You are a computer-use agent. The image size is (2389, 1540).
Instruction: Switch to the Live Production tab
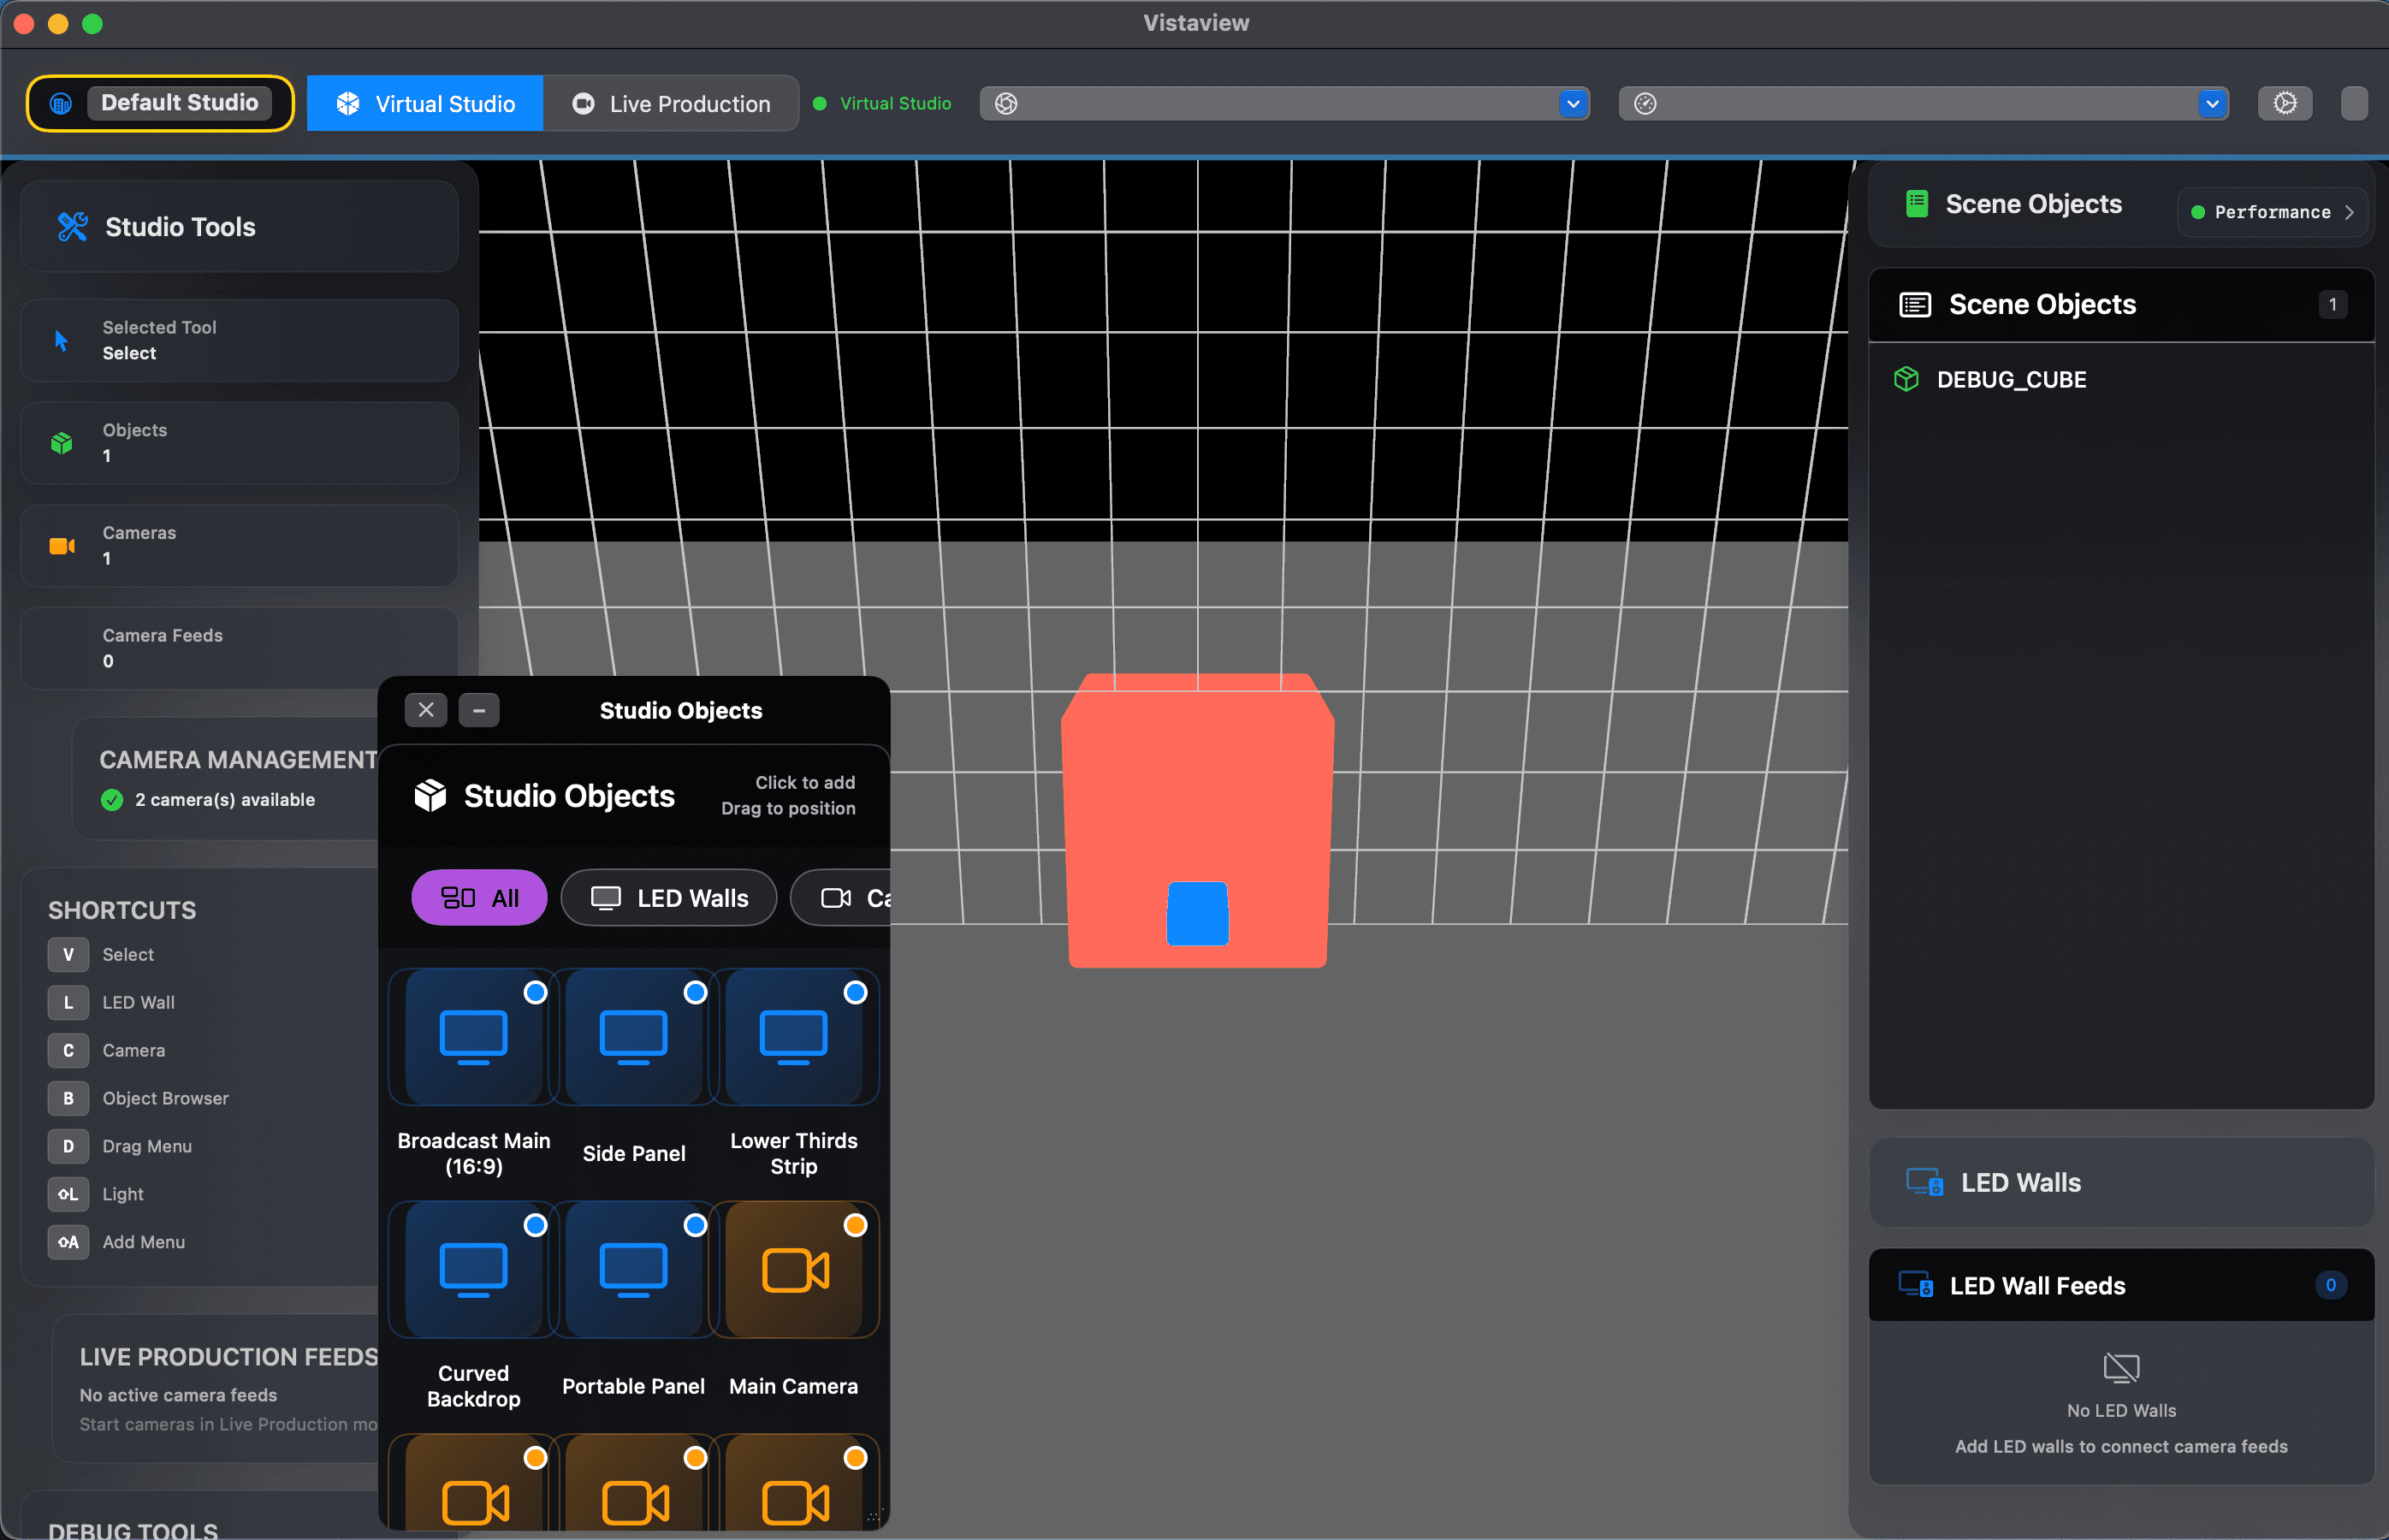click(x=670, y=103)
